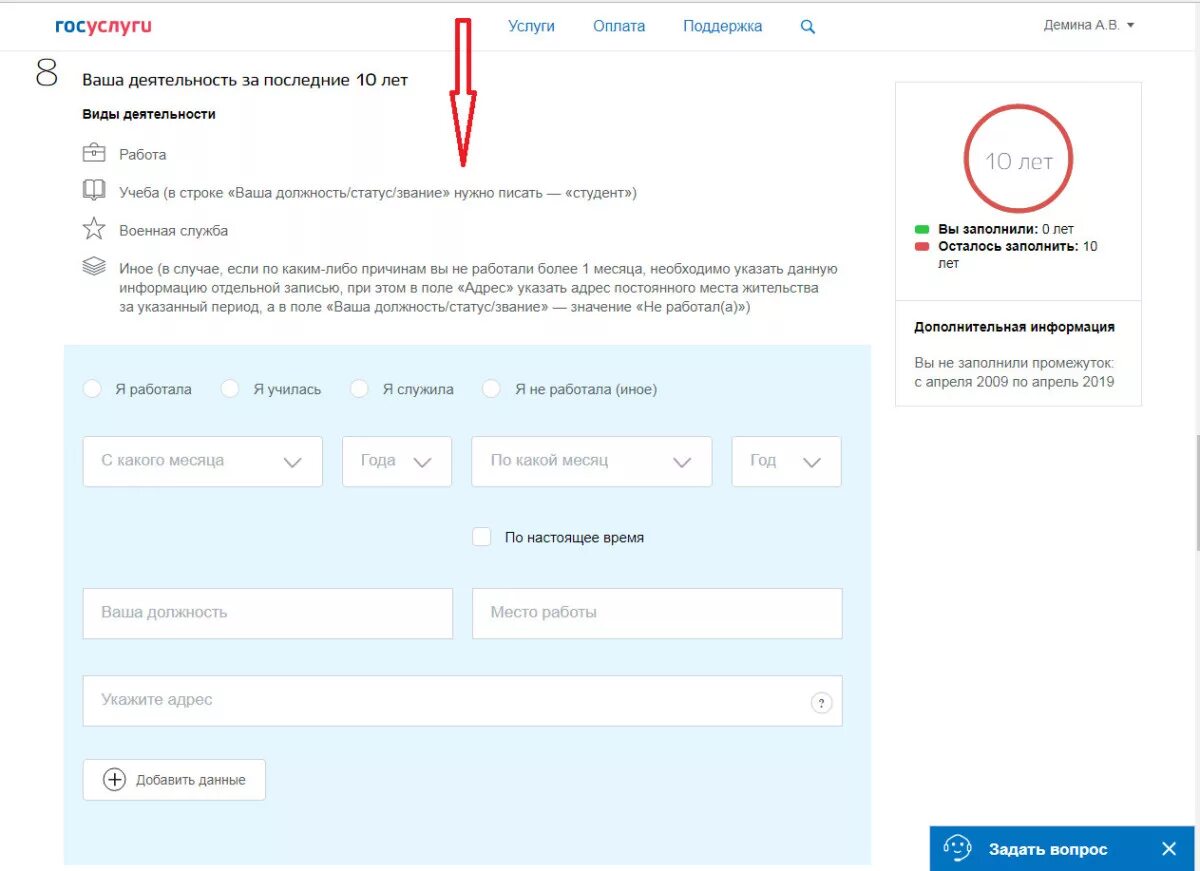The width and height of the screenshot is (1200, 871).
Task: Click the briefcase icon next to Работа
Action: (93, 153)
